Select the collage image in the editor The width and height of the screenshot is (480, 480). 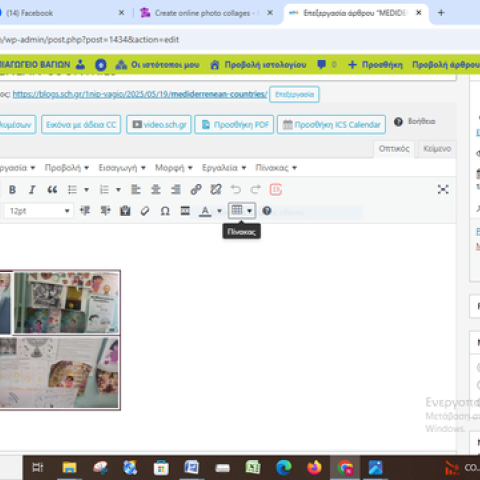(x=60, y=340)
